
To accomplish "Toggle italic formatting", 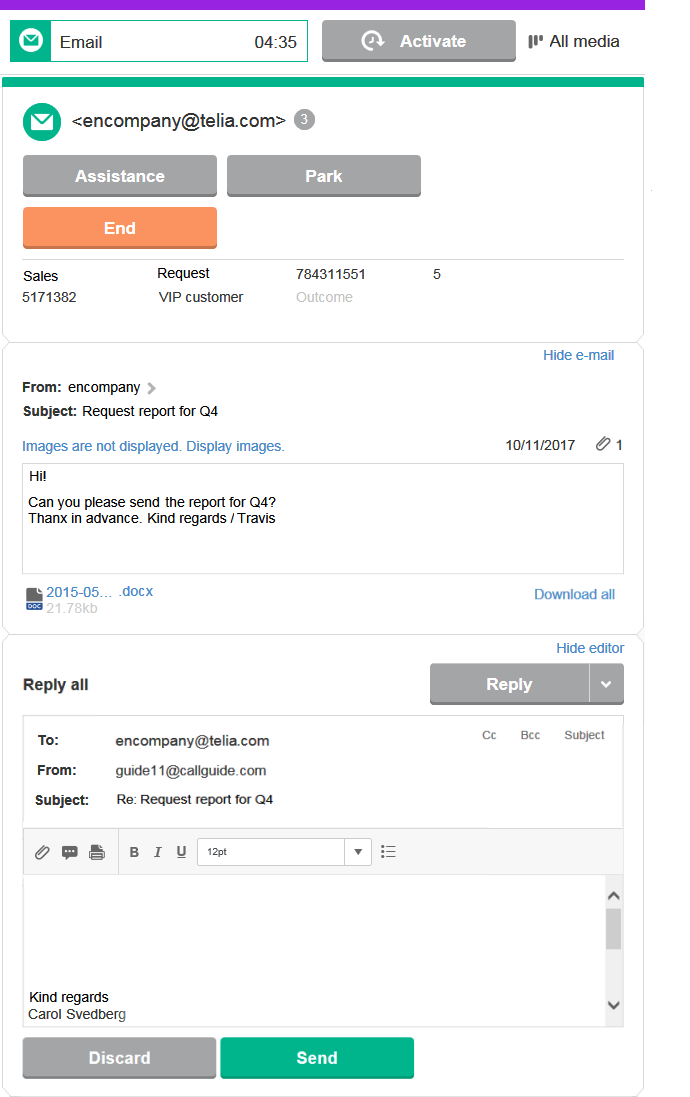I will pyautogui.click(x=158, y=853).
